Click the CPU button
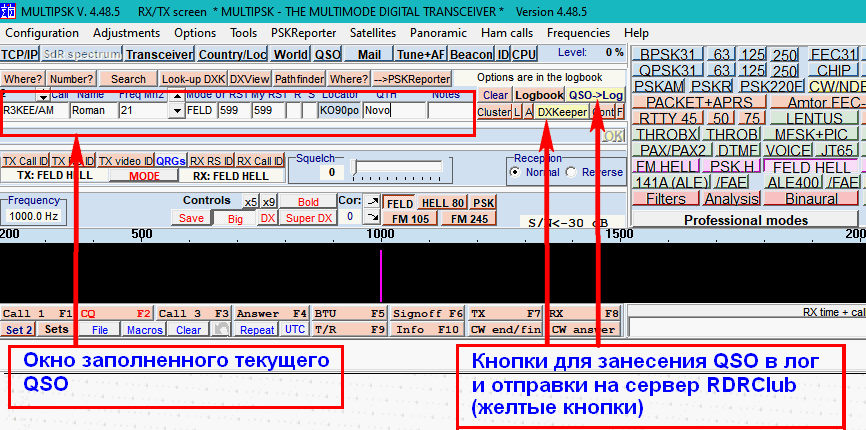 click(524, 54)
